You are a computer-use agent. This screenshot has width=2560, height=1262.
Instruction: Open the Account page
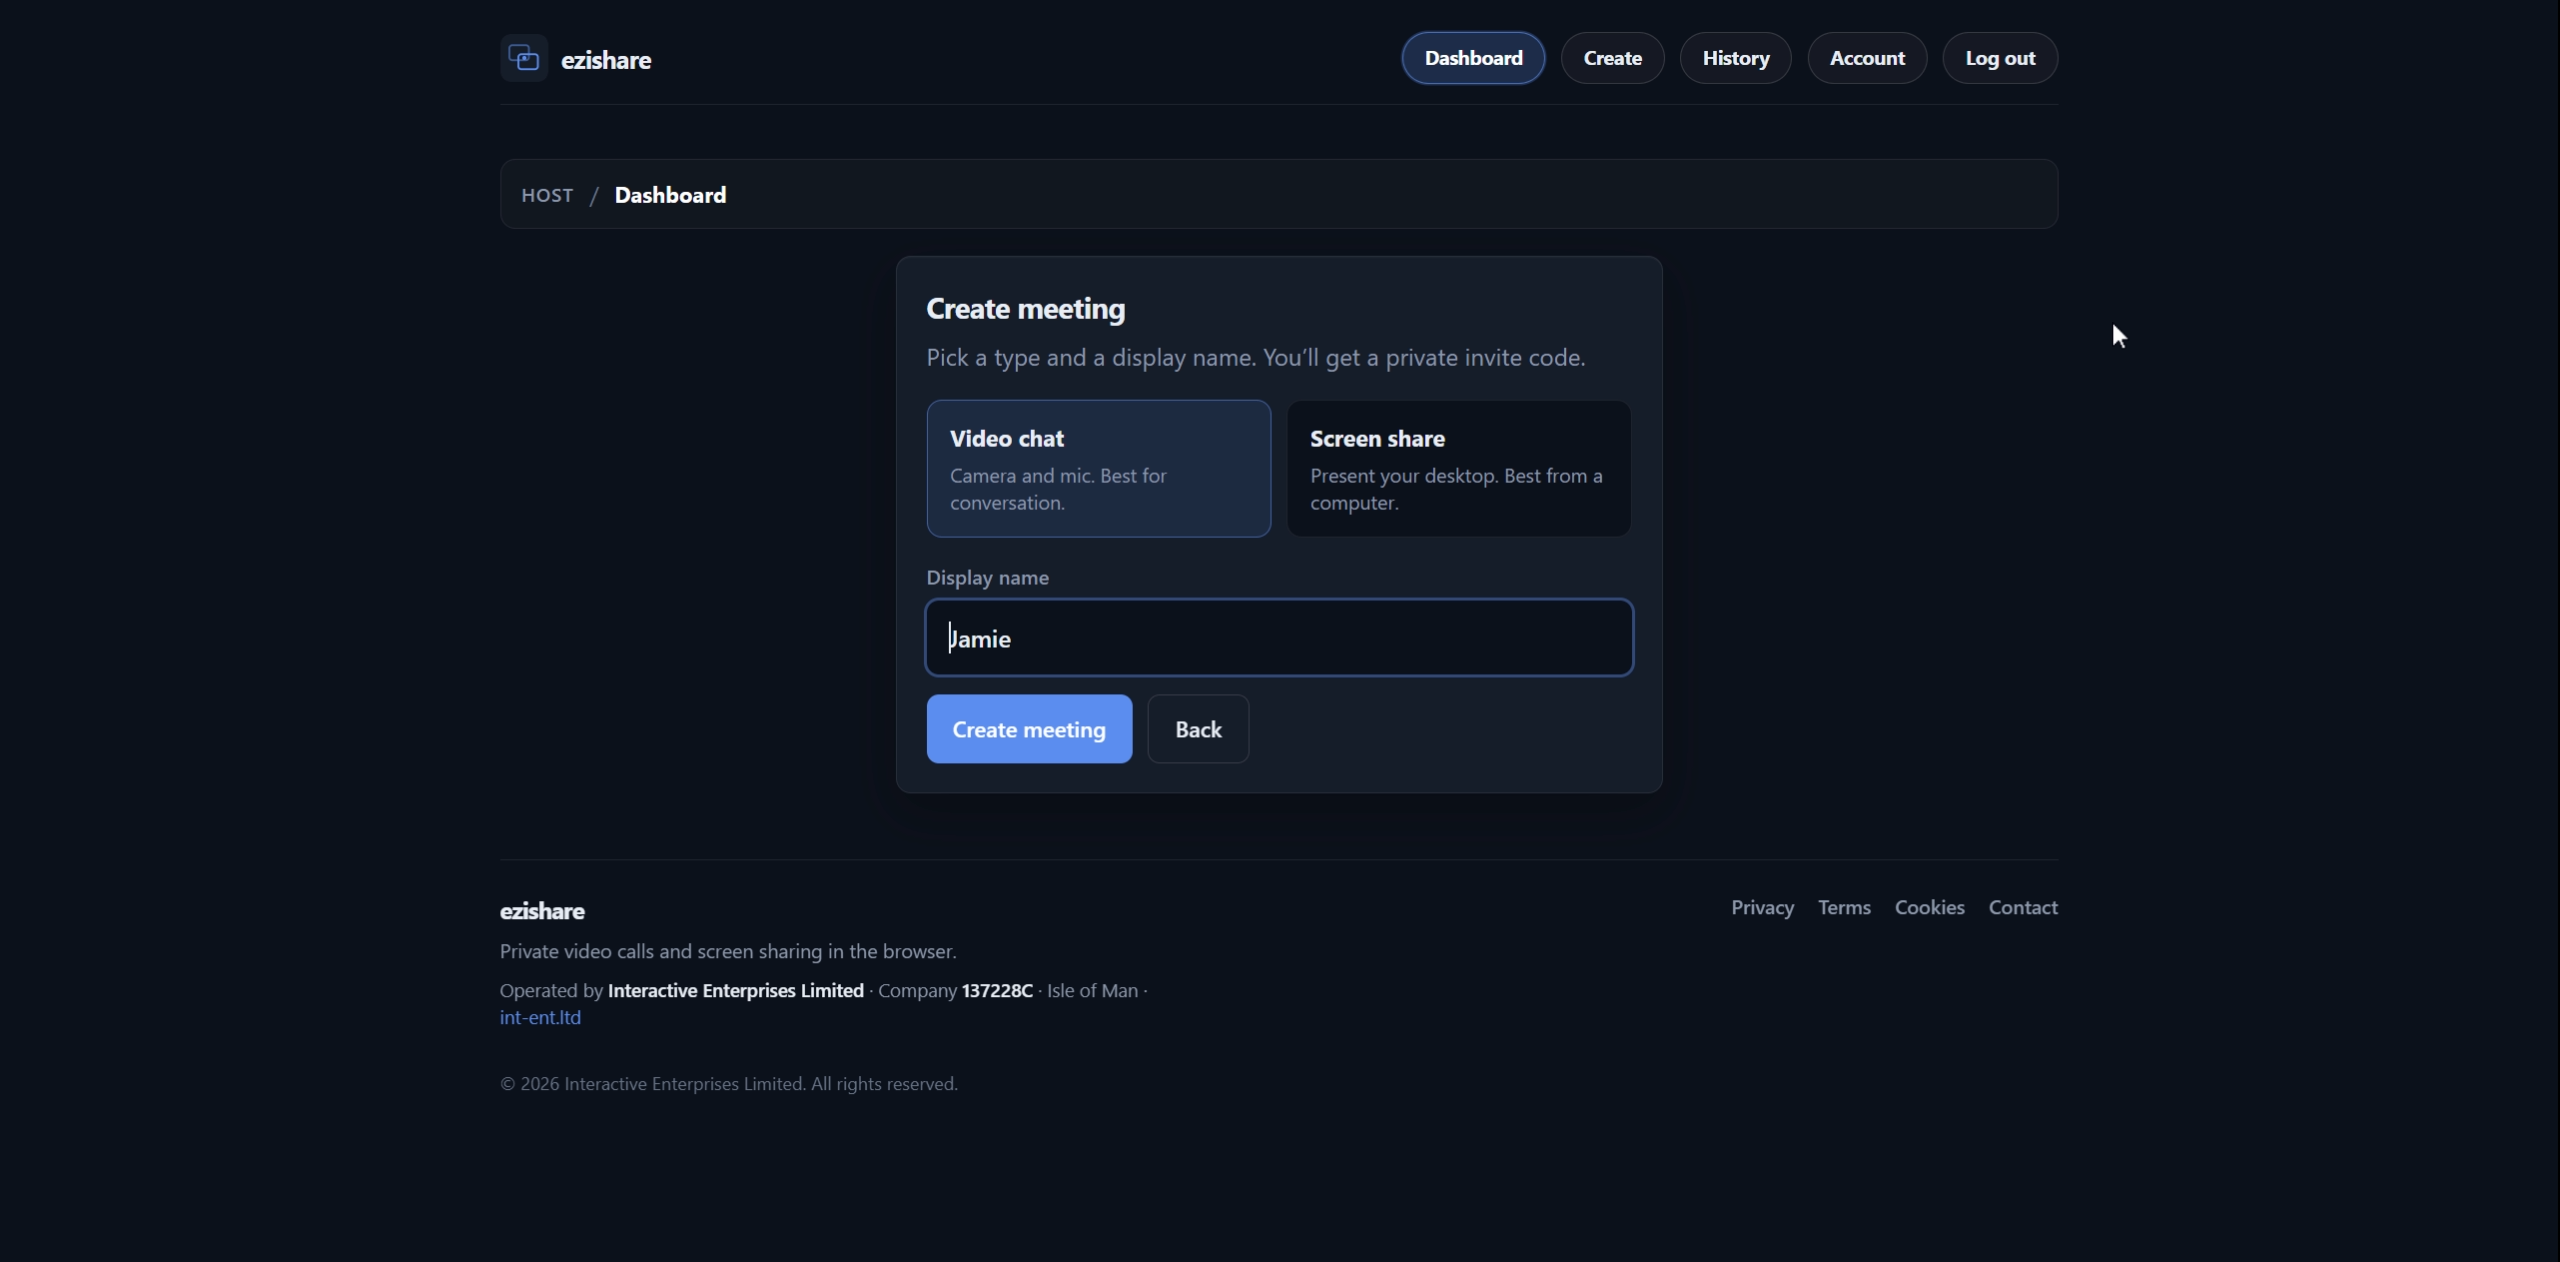click(x=1867, y=58)
